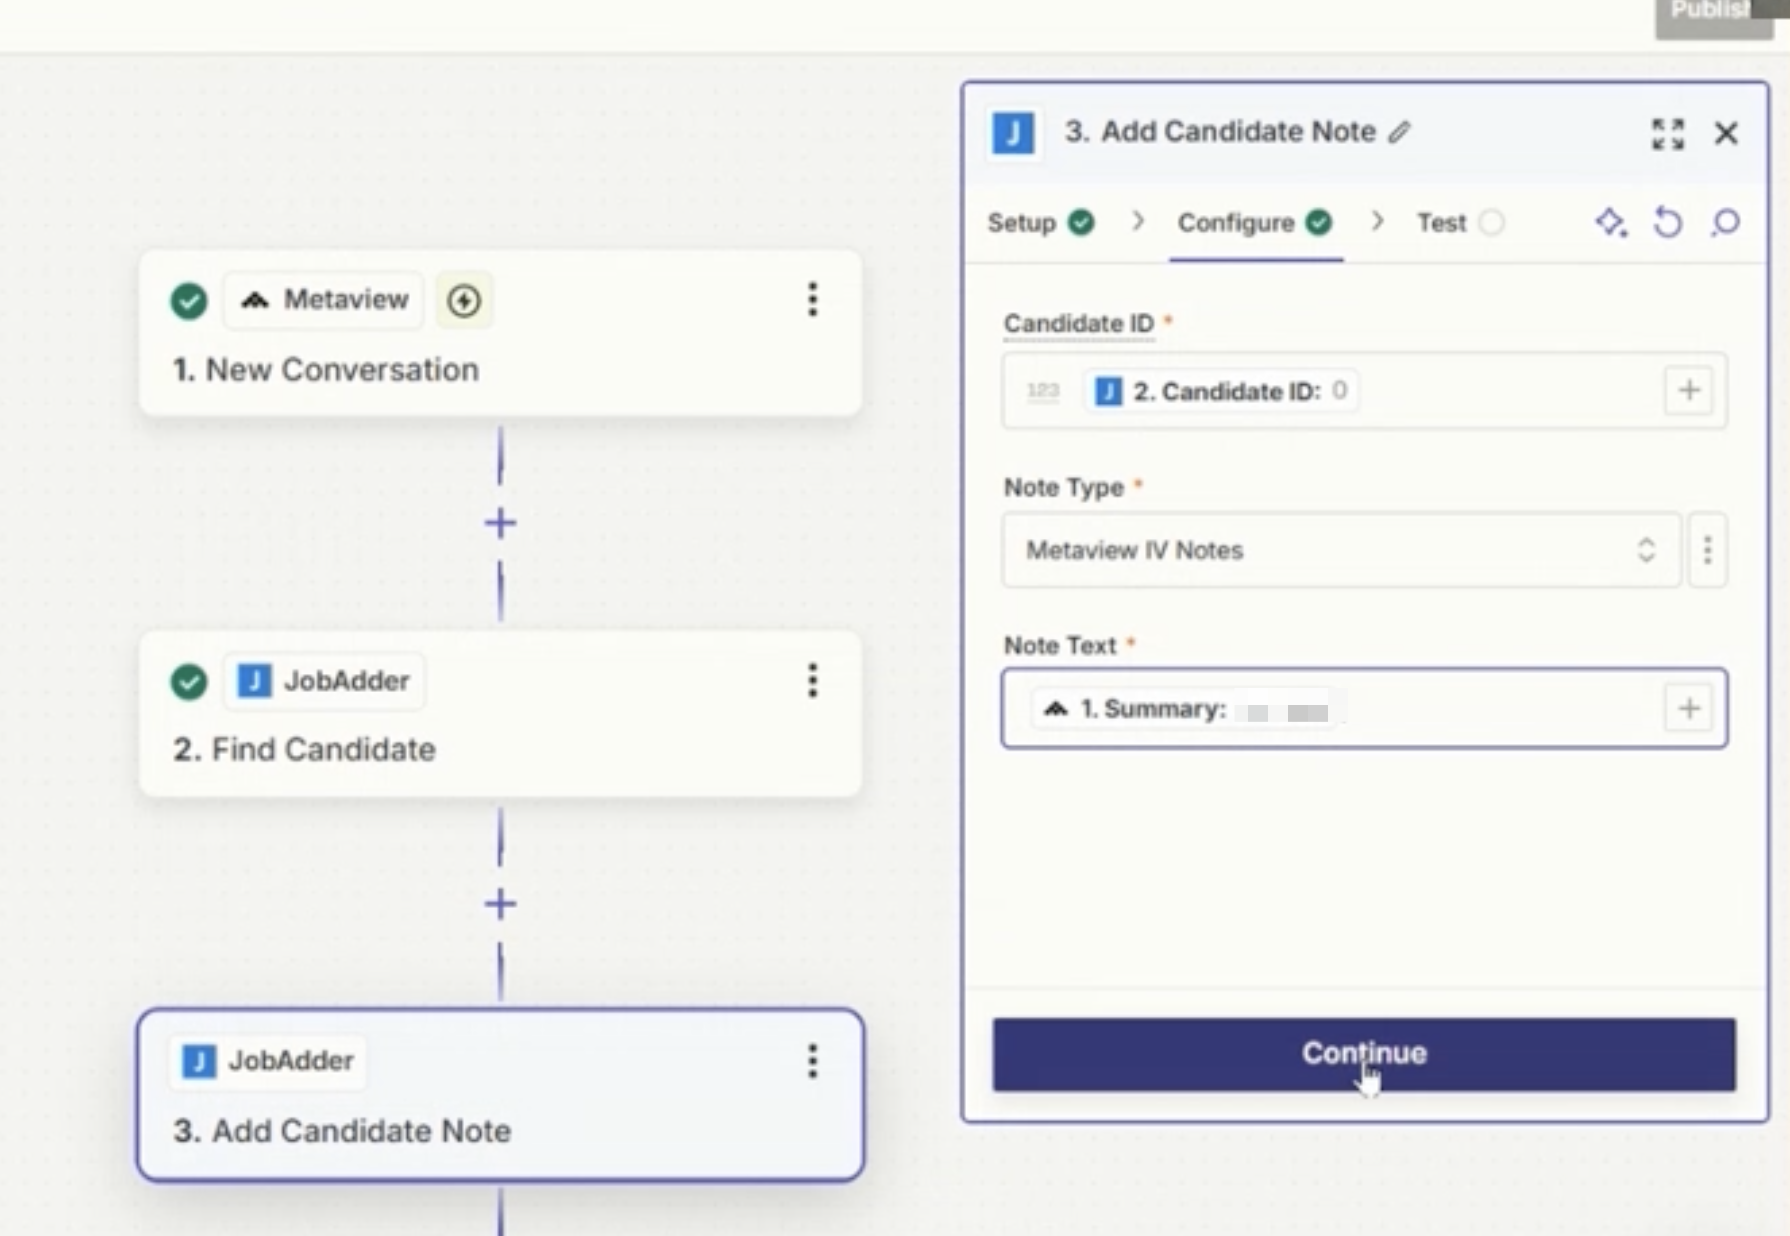Add a step below Find Candidate

pyautogui.click(x=500, y=904)
